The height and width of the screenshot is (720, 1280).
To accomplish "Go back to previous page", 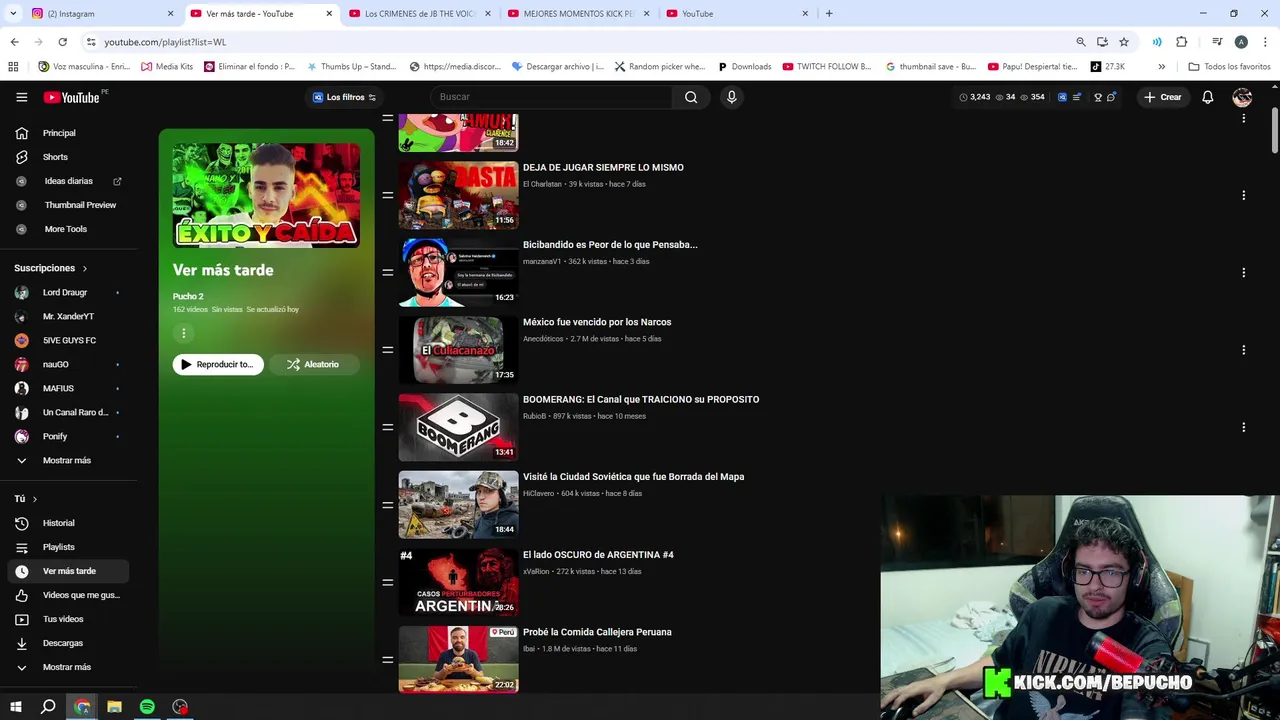I will point(14,42).
